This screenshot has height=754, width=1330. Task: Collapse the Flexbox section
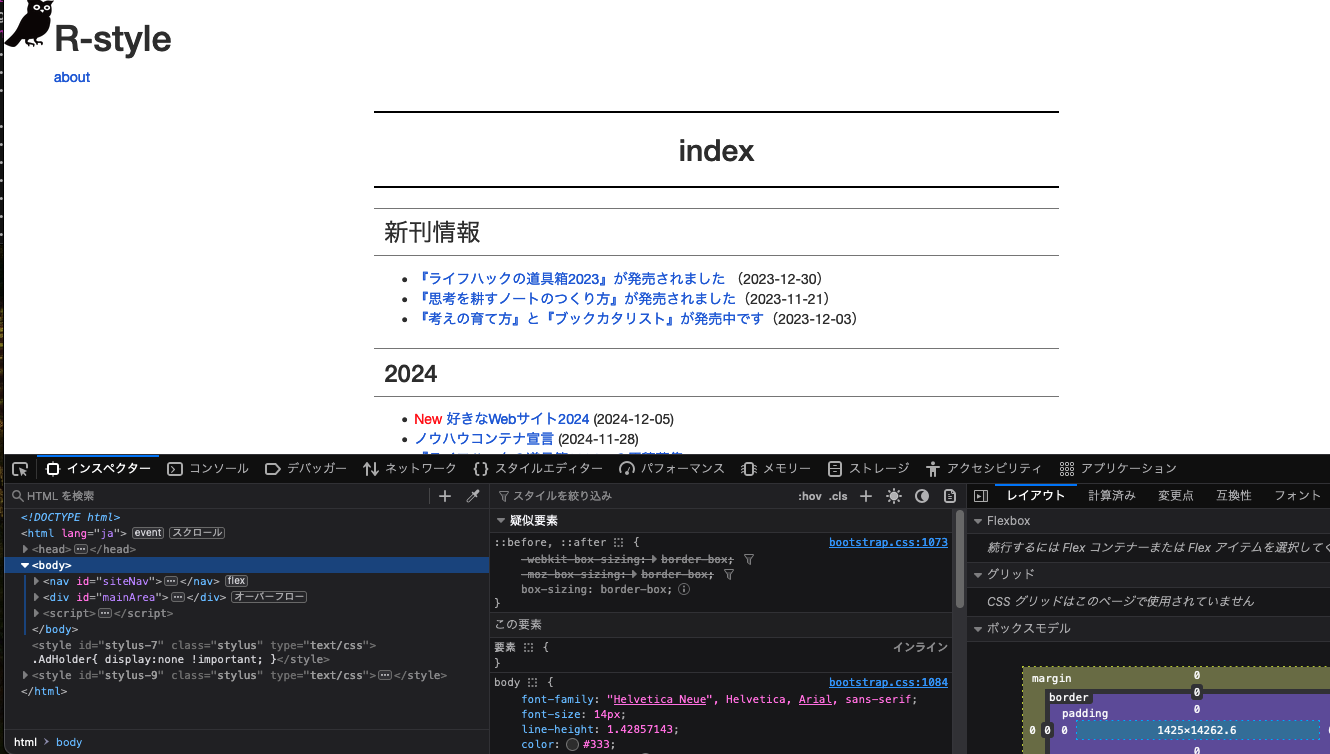[x=978, y=521]
